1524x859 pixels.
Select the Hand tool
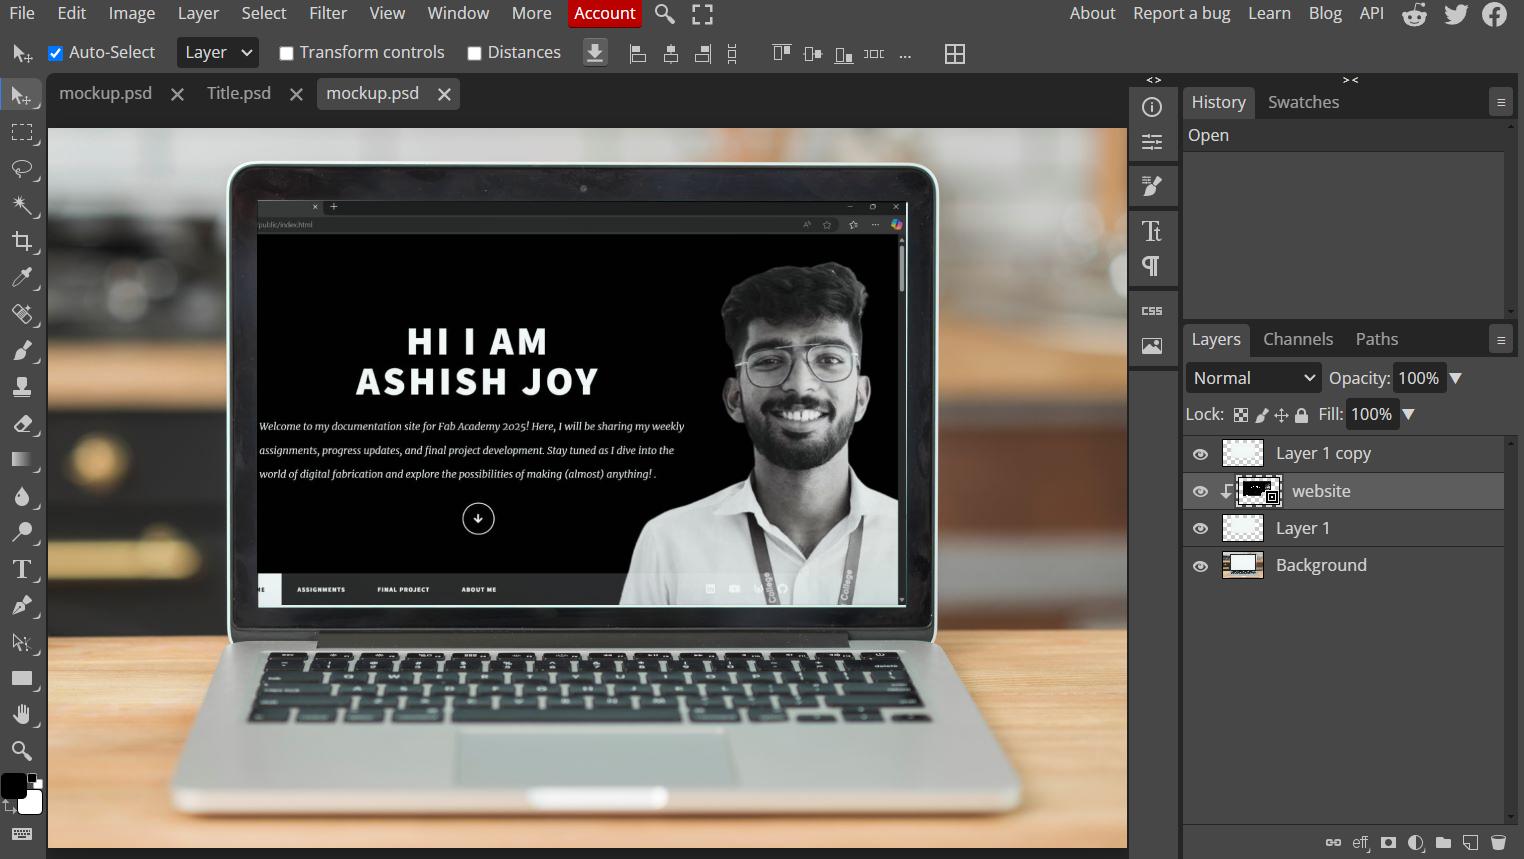pos(21,714)
